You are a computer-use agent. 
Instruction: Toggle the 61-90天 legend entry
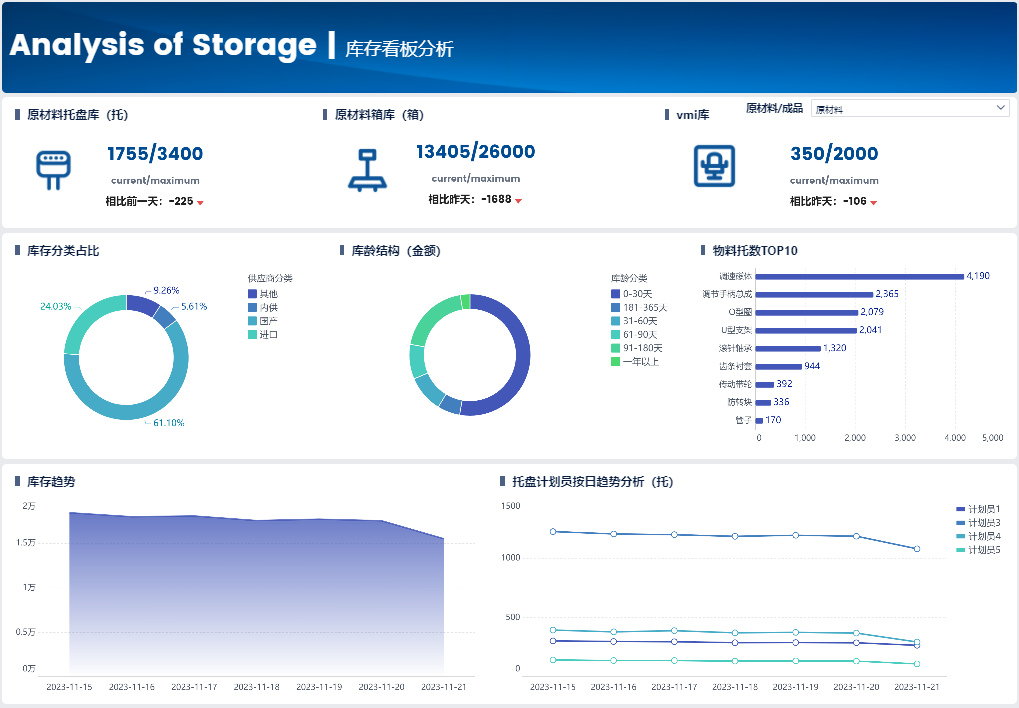(634, 335)
